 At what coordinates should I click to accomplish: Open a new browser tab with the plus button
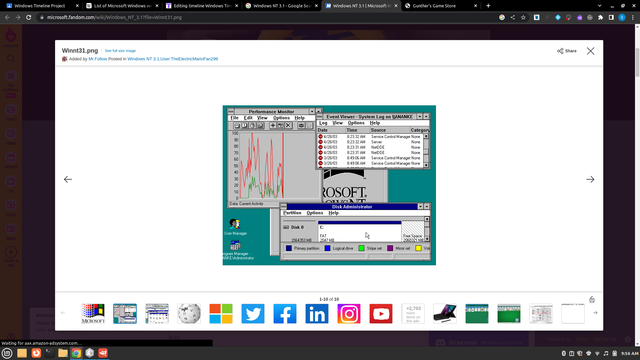coord(488,6)
